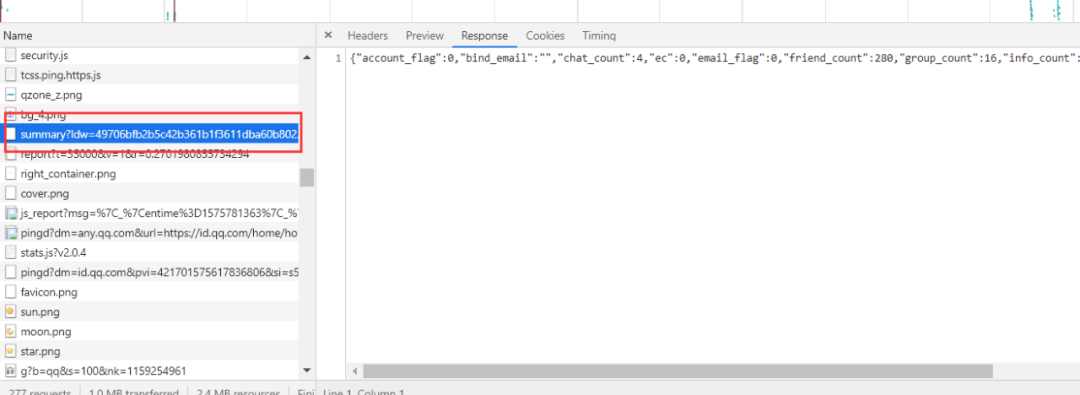The height and width of the screenshot is (395, 1080).
Task: Click response scrollbar left arrow
Action: click(x=355, y=371)
